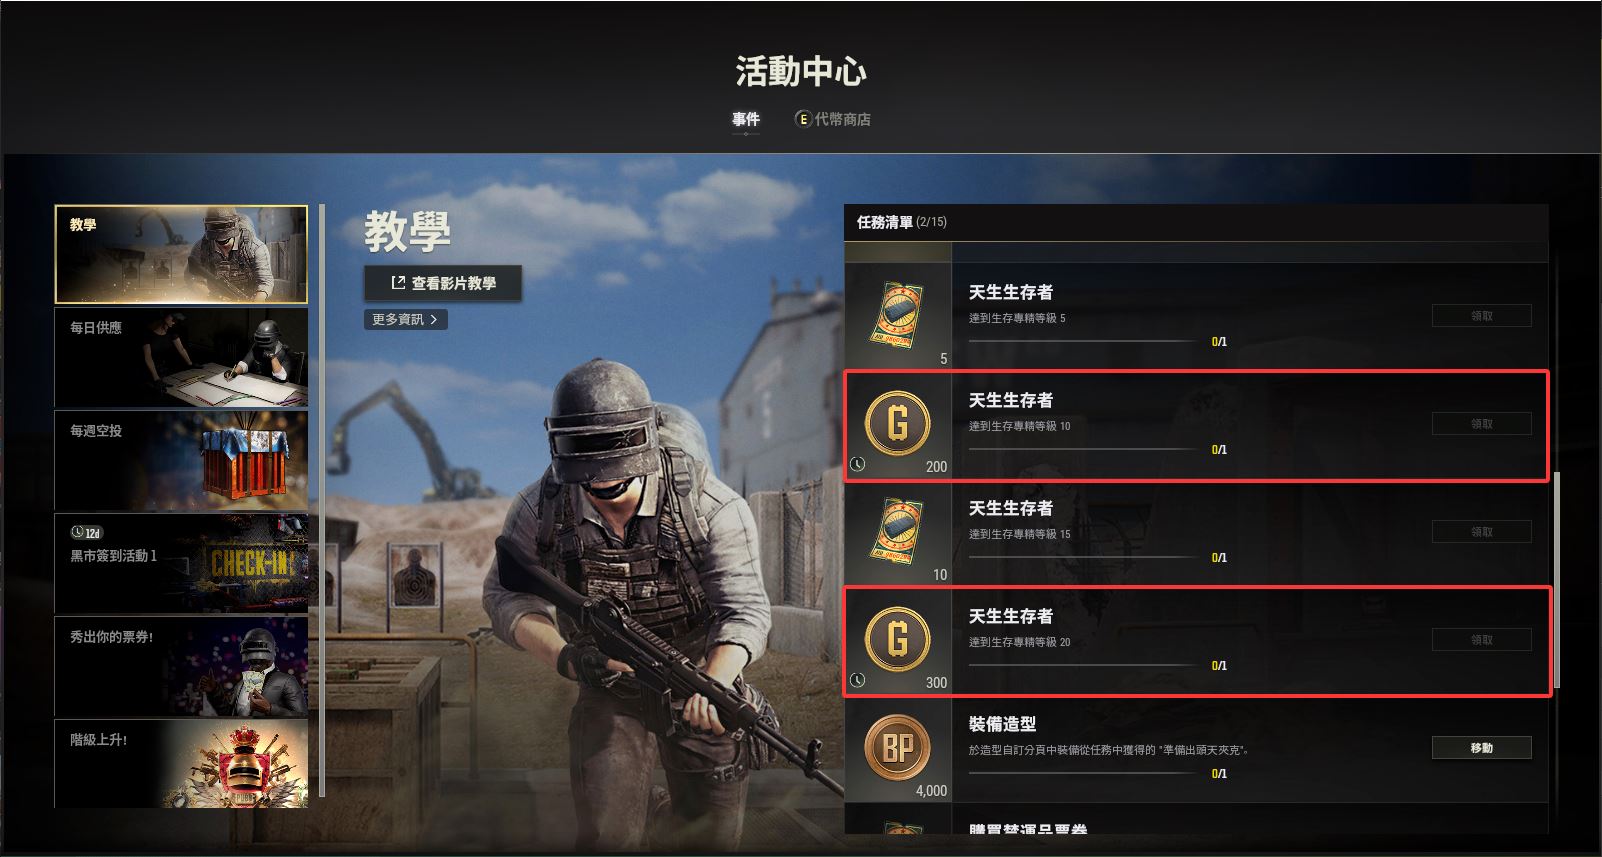1602x857 pixels.
Task: Click the BP 4,000 reward coin icon
Action: pos(897,748)
